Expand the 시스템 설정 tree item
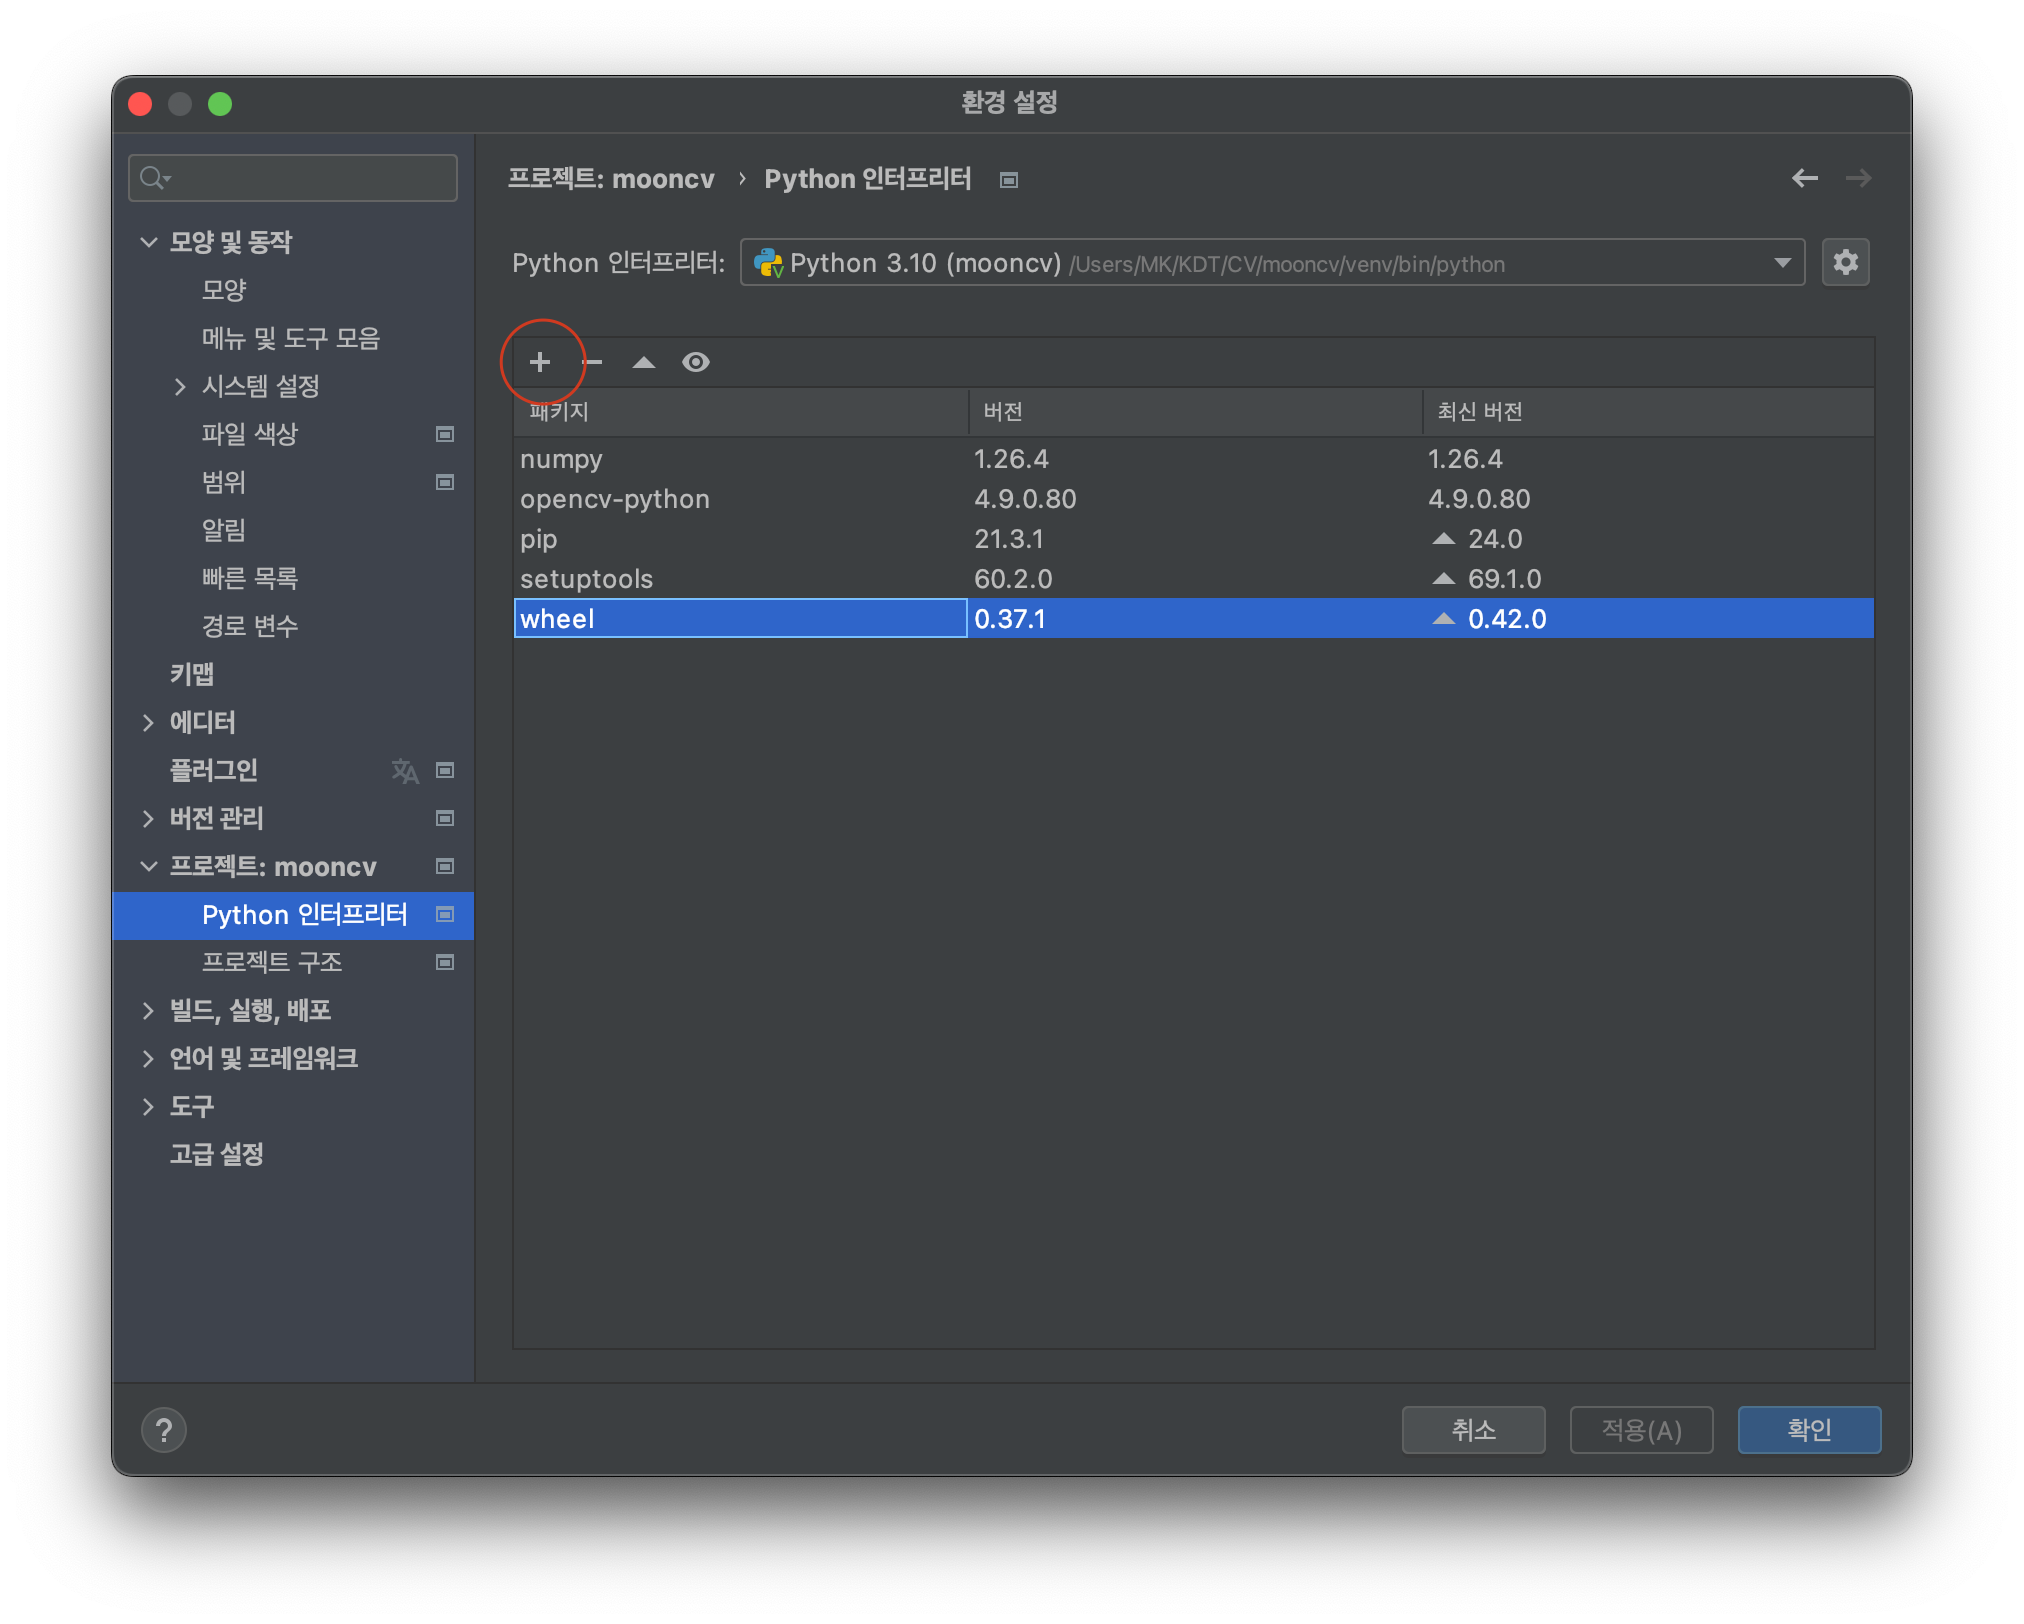Image resolution: width=2024 pixels, height=1624 pixels. click(x=180, y=387)
